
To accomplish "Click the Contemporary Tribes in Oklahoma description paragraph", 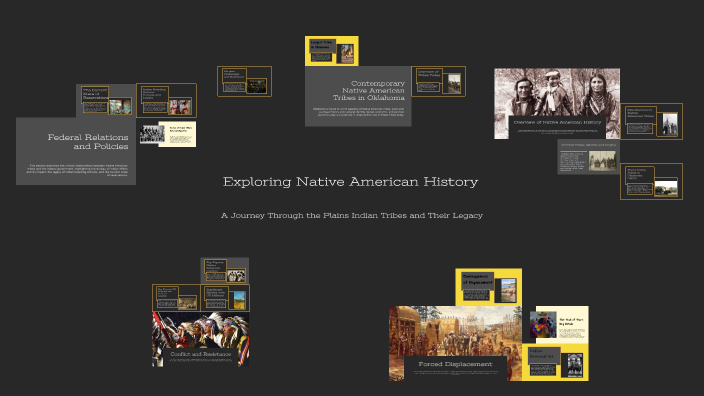I will [x=358, y=112].
